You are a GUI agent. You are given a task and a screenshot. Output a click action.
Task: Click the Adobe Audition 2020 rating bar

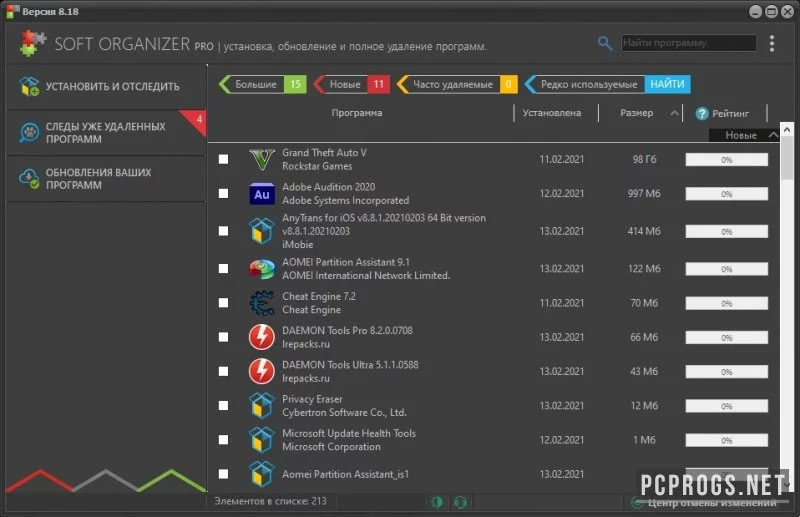727,194
